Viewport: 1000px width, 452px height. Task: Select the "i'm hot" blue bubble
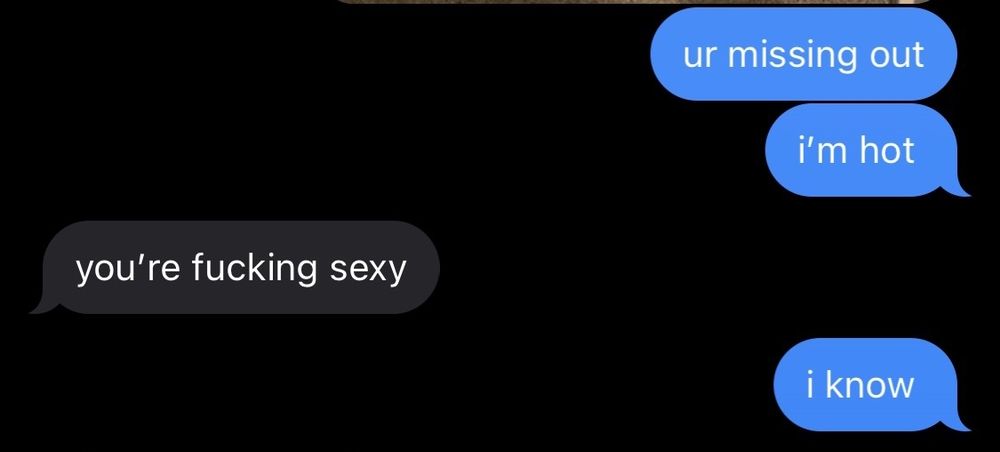point(862,150)
